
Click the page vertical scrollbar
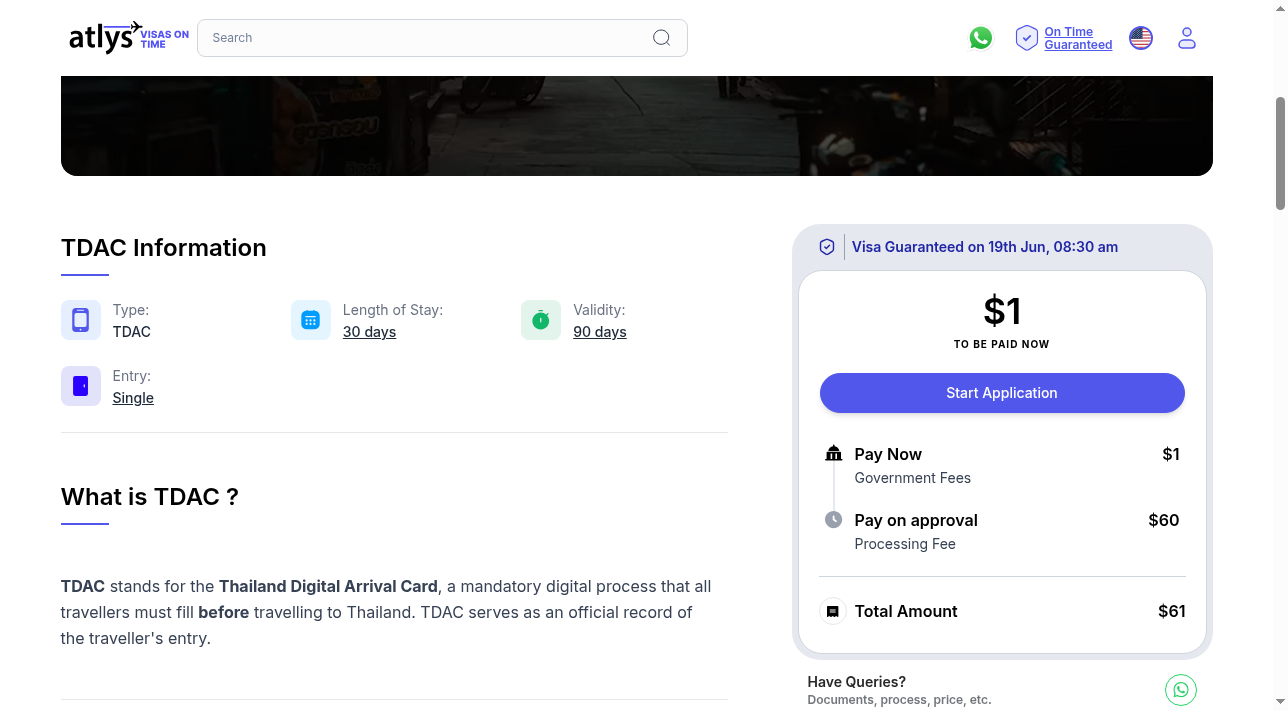[x=1280, y=154]
